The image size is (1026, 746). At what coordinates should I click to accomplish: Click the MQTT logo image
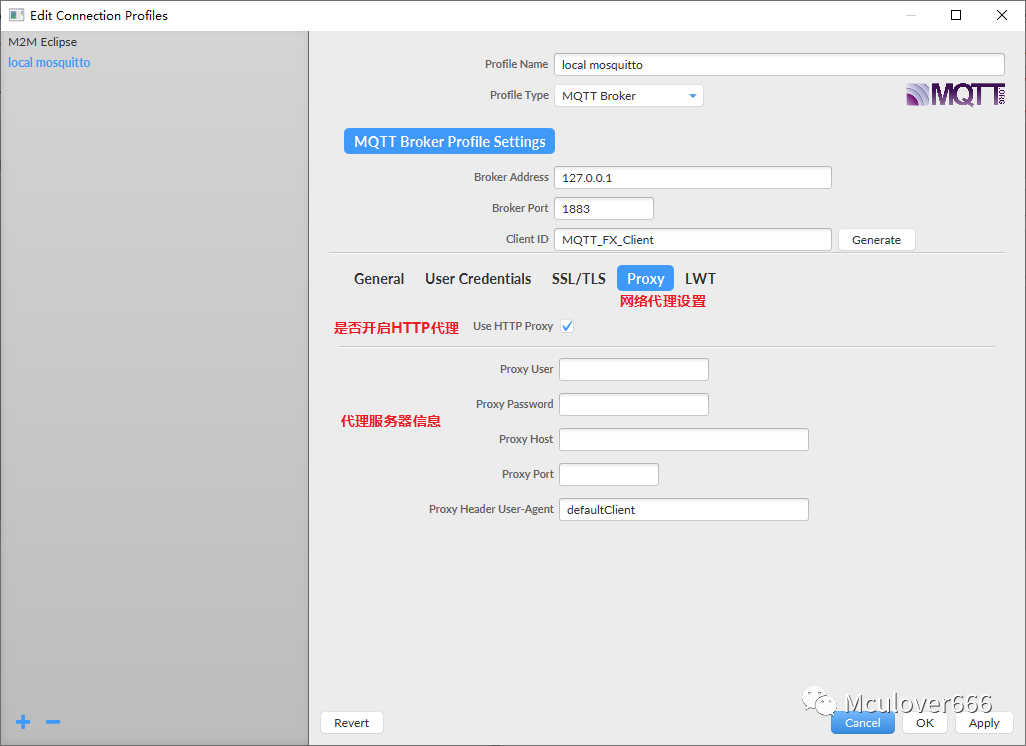(955, 95)
